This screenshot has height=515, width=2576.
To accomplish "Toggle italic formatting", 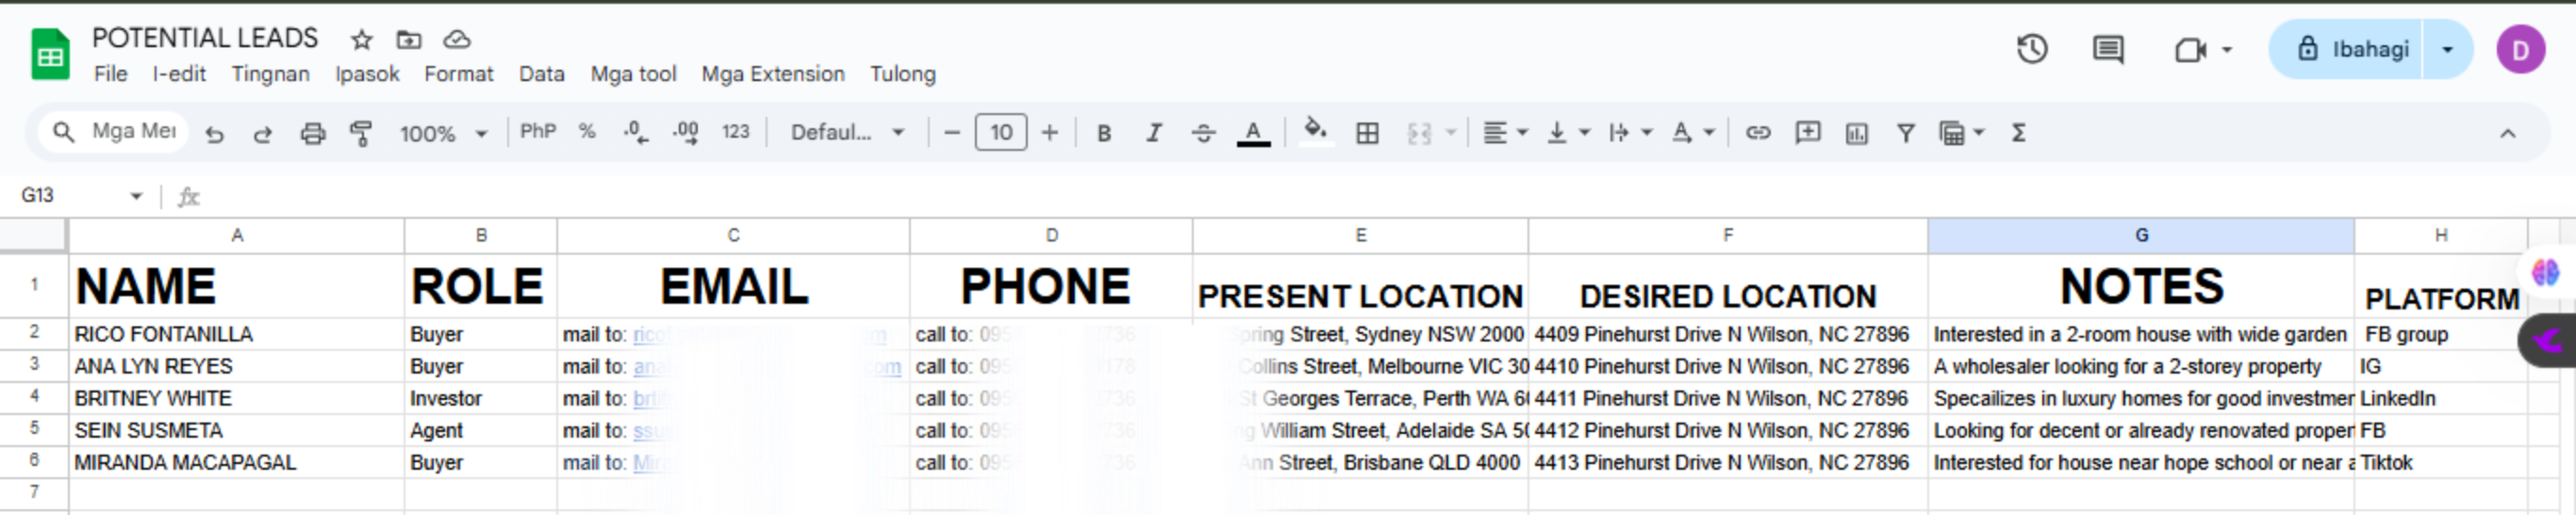I will pos(1154,133).
